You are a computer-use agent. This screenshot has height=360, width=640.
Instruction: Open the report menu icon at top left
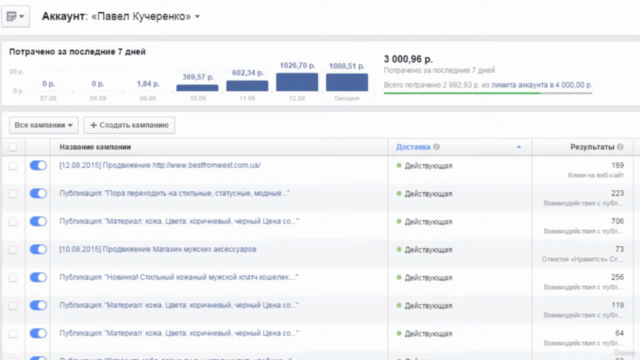point(15,16)
